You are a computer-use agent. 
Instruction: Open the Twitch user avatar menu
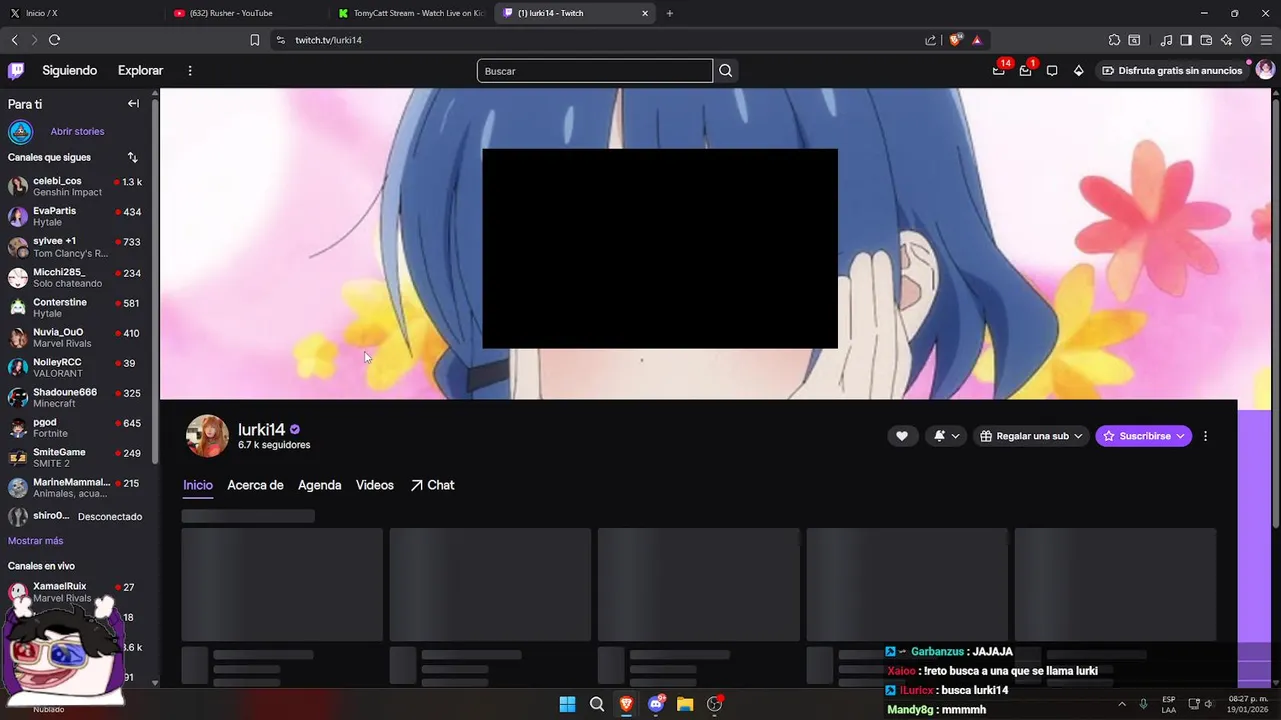coord(1265,70)
